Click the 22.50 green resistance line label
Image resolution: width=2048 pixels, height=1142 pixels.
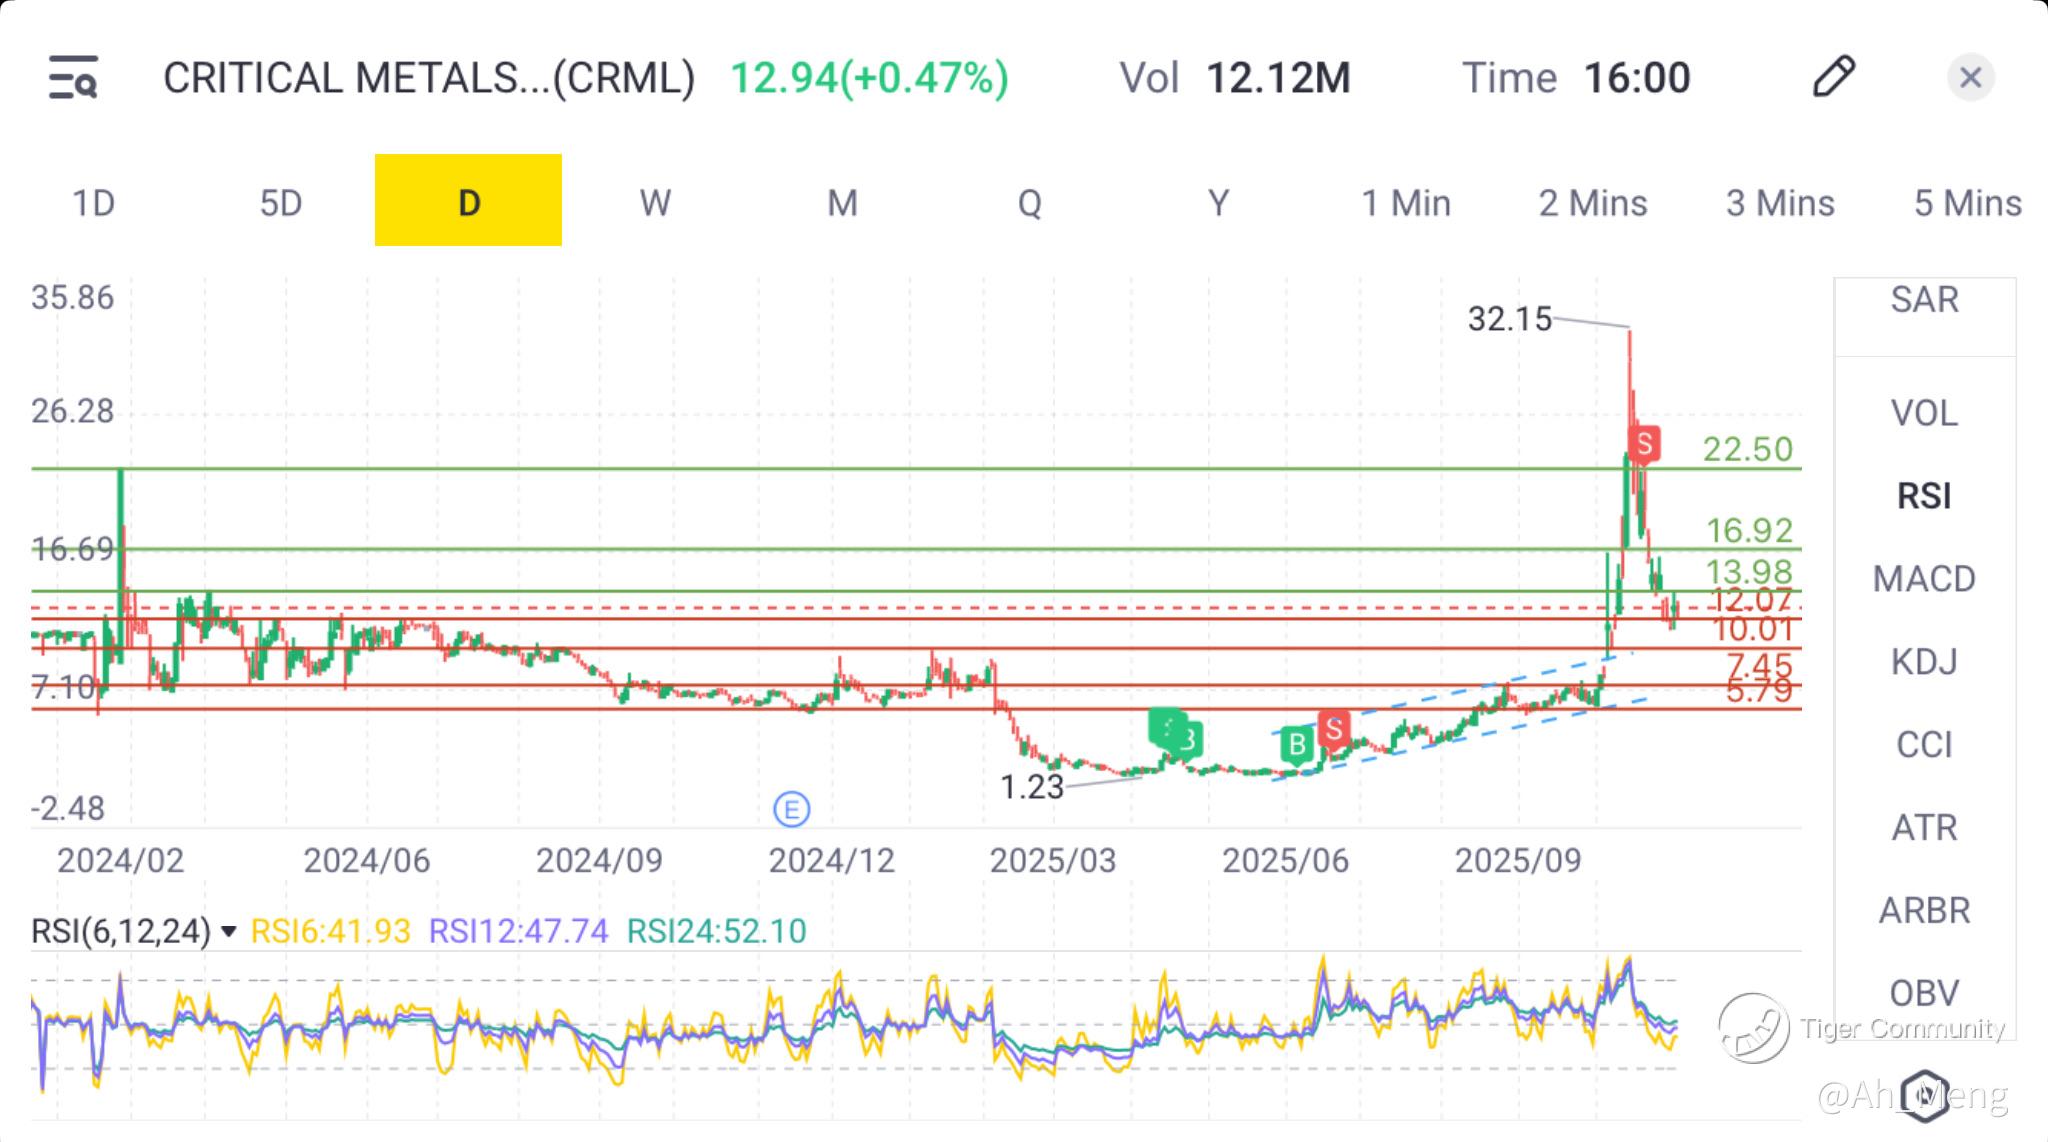1747,449
